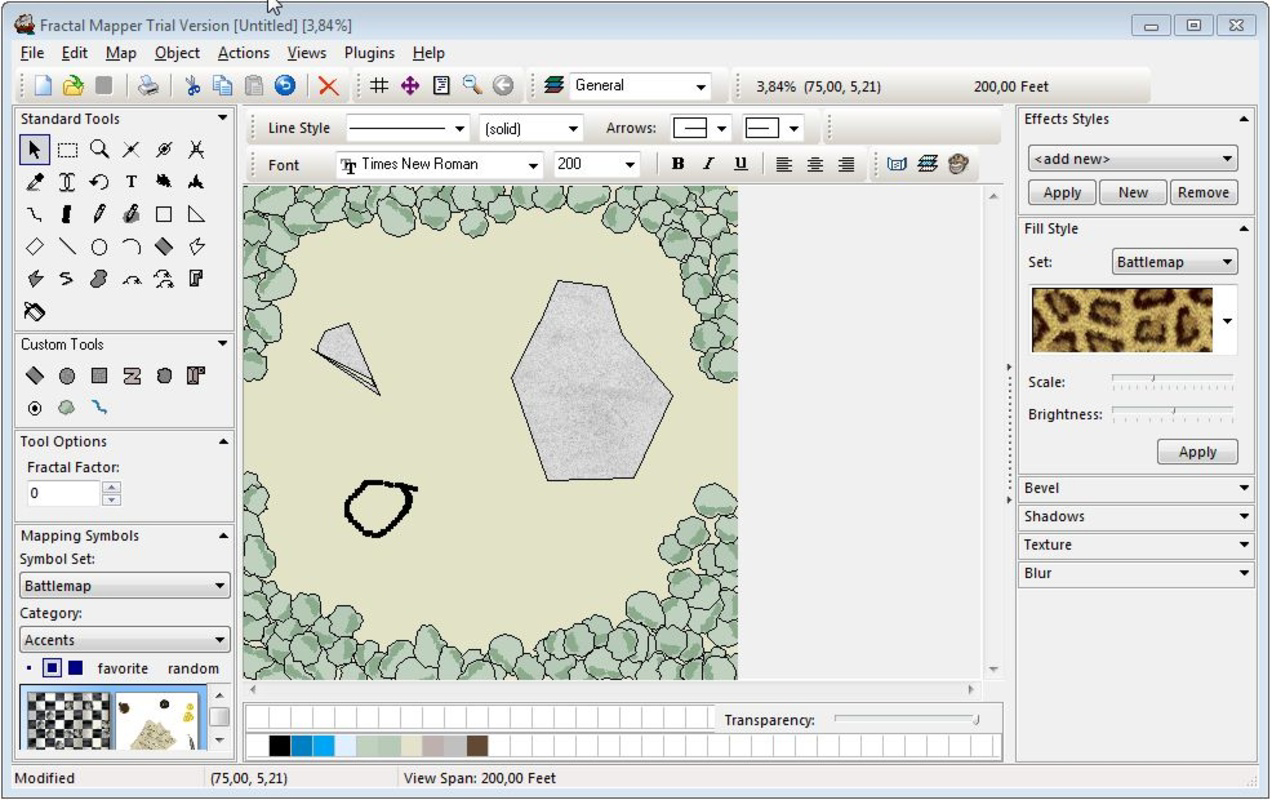Image resolution: width=1272 pixels, height=800 pixels.
Task: Open the Actions menu
Action: pos(243,53)
